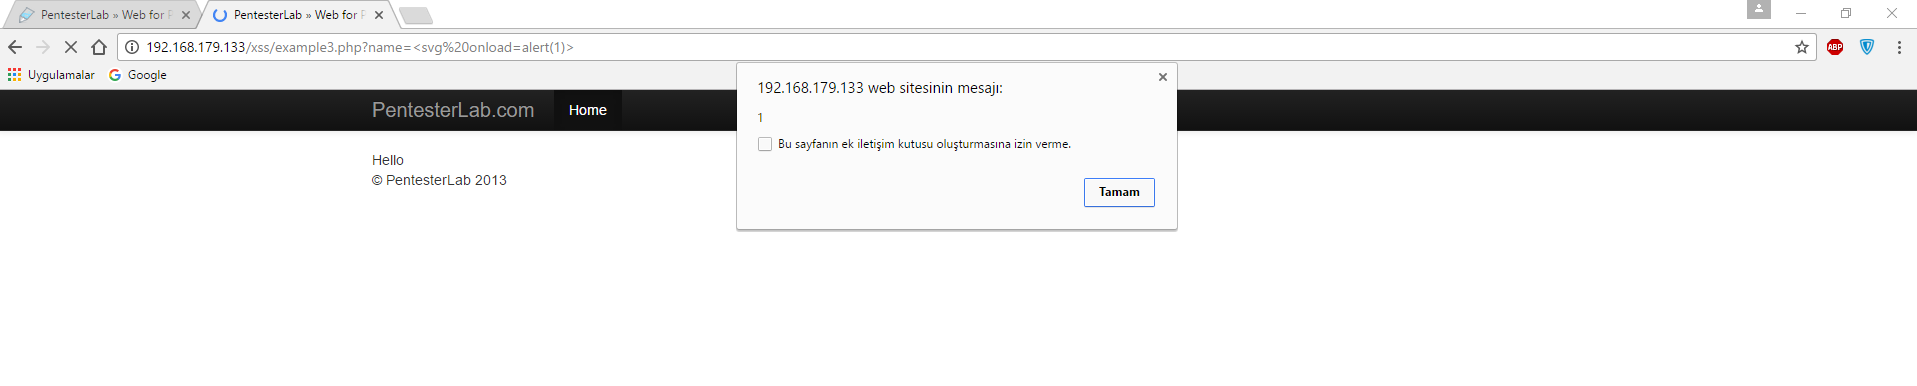
Task: Click the address bar URL field
Action: pos(960,47)
